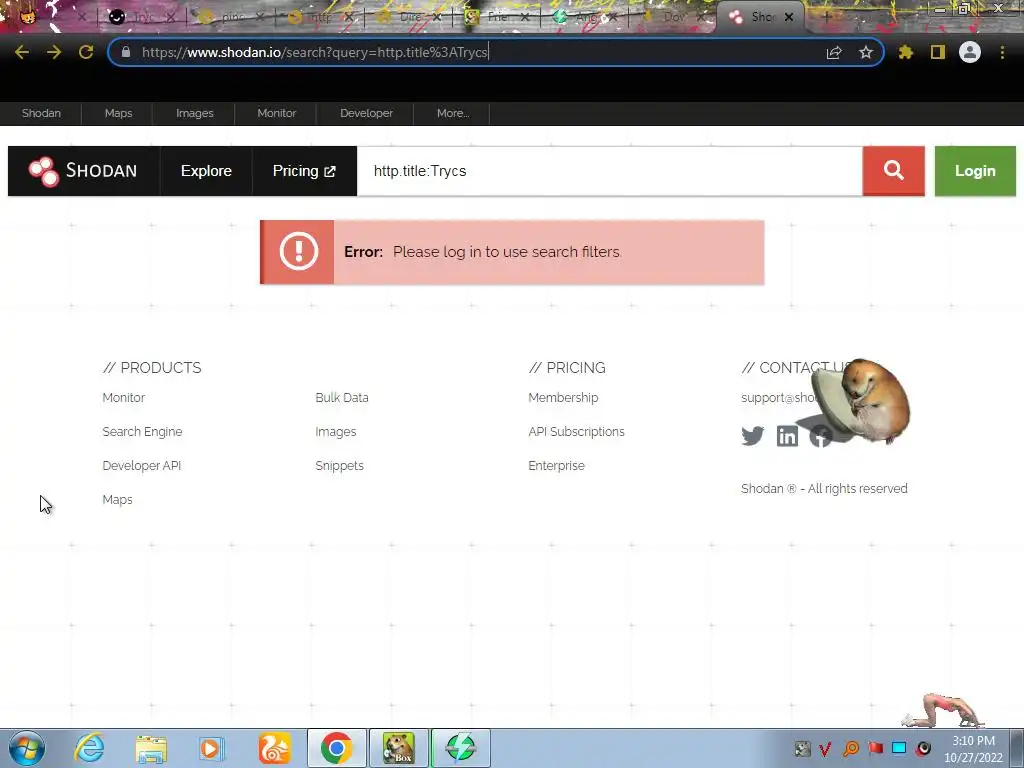Image resolution: width=1024 pixels, height=768 pixels.
Task: Open Monitor in the top nav bar
Action: 276,113
